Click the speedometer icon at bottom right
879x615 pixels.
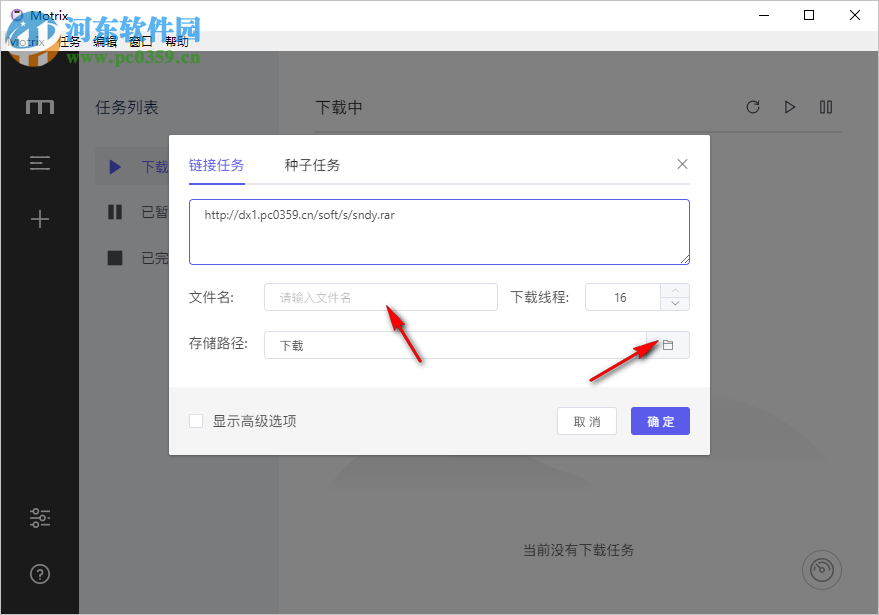point(822,570)
